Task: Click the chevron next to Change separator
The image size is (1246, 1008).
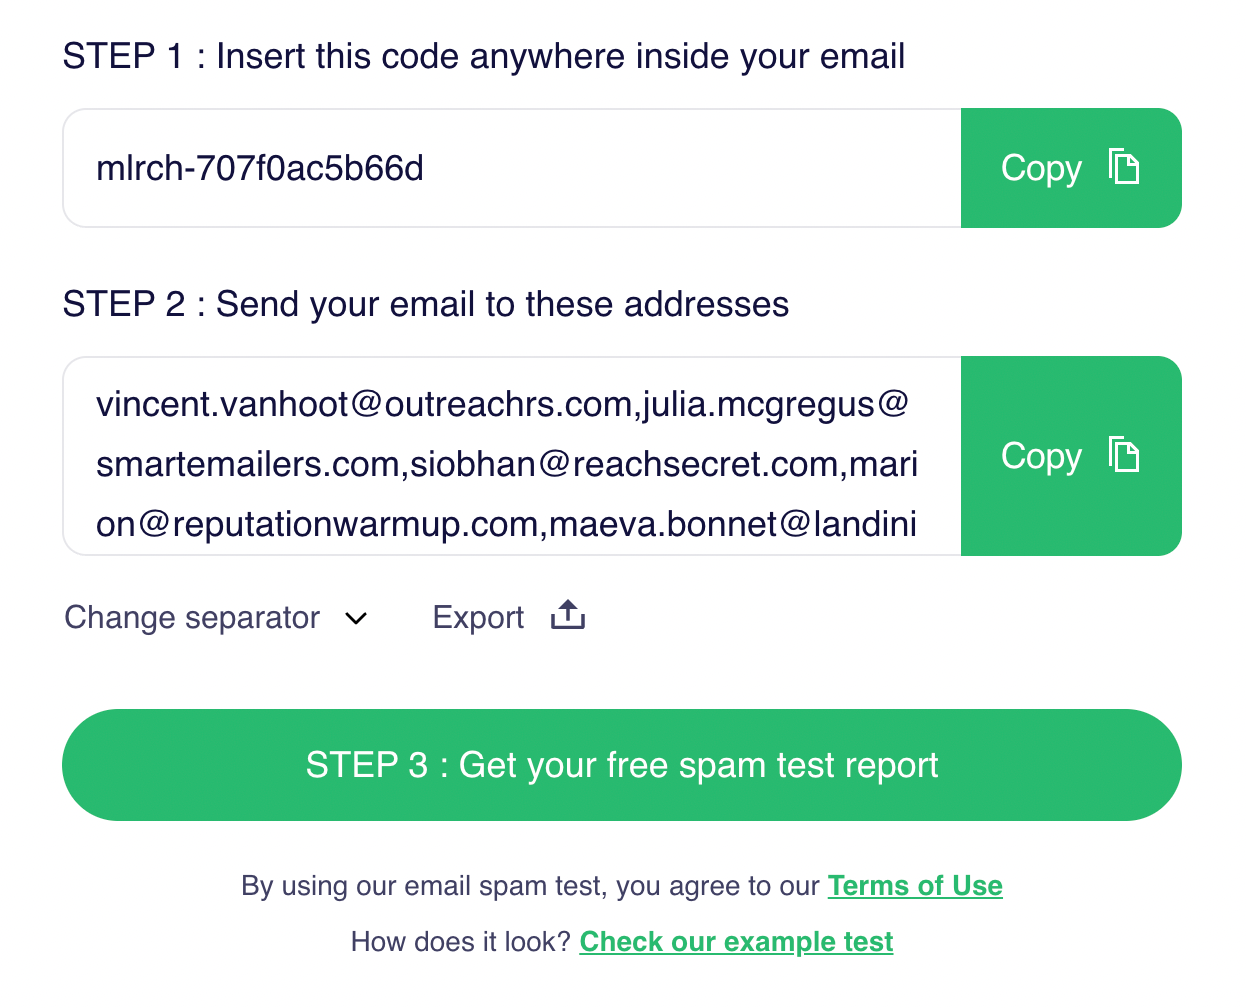Action: pyautogui.click(x=355, y=619)
